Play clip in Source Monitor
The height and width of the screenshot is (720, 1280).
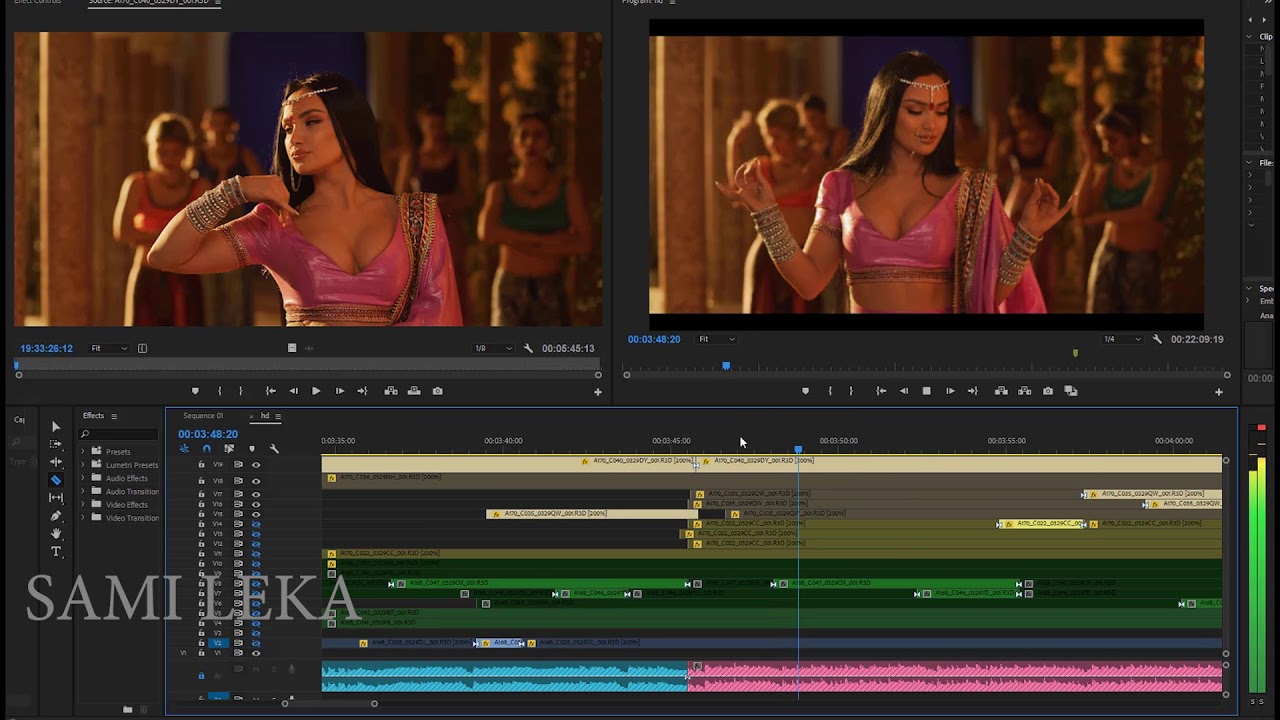[316, 391]
